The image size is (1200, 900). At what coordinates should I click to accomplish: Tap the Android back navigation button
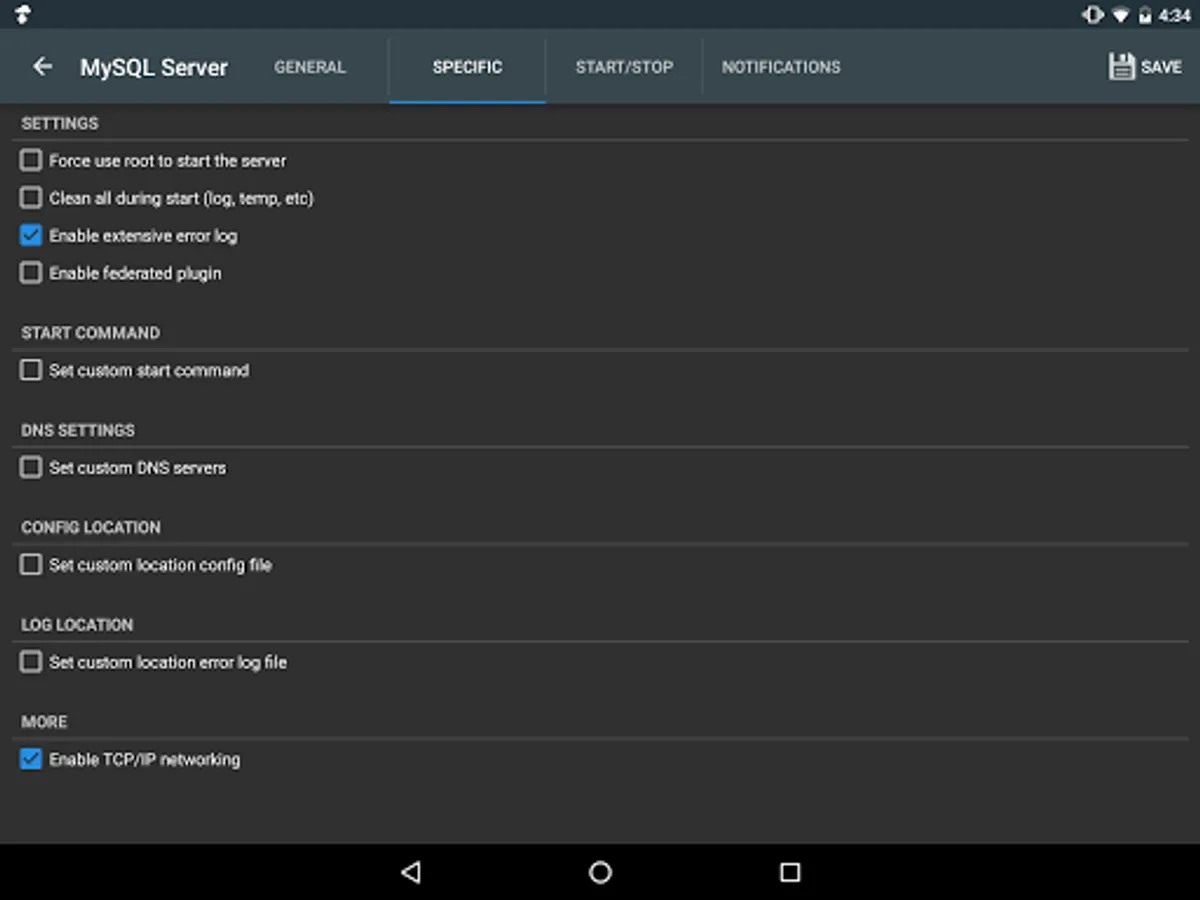point(410,872)
